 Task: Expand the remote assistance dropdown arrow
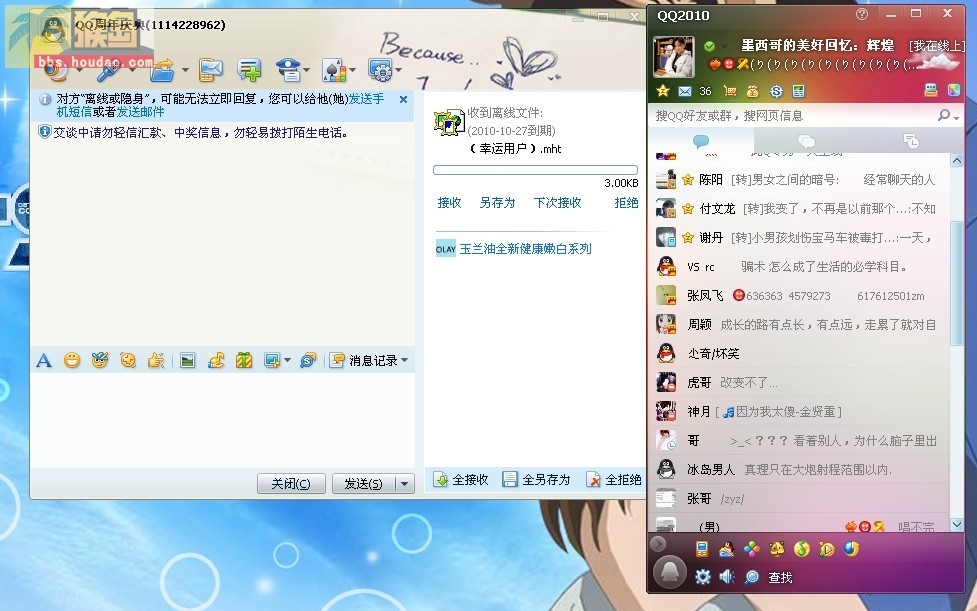click(x=307, y=70)
